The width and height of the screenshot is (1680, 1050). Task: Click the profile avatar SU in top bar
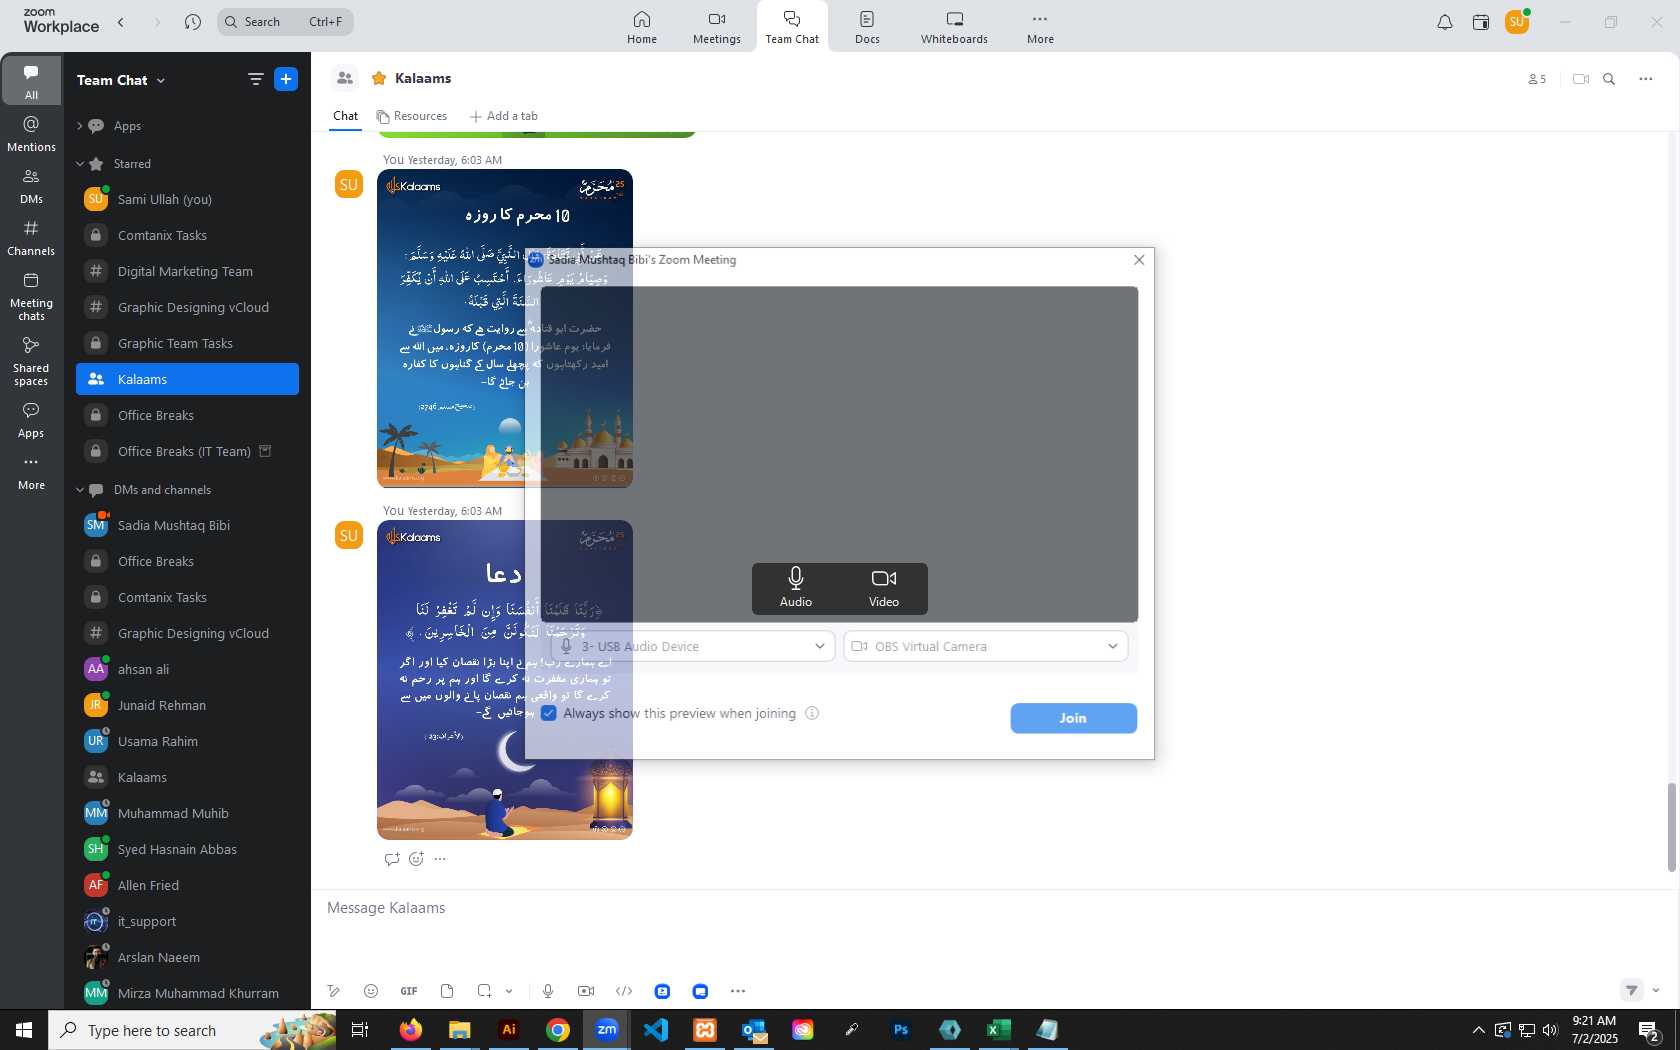1517,22
